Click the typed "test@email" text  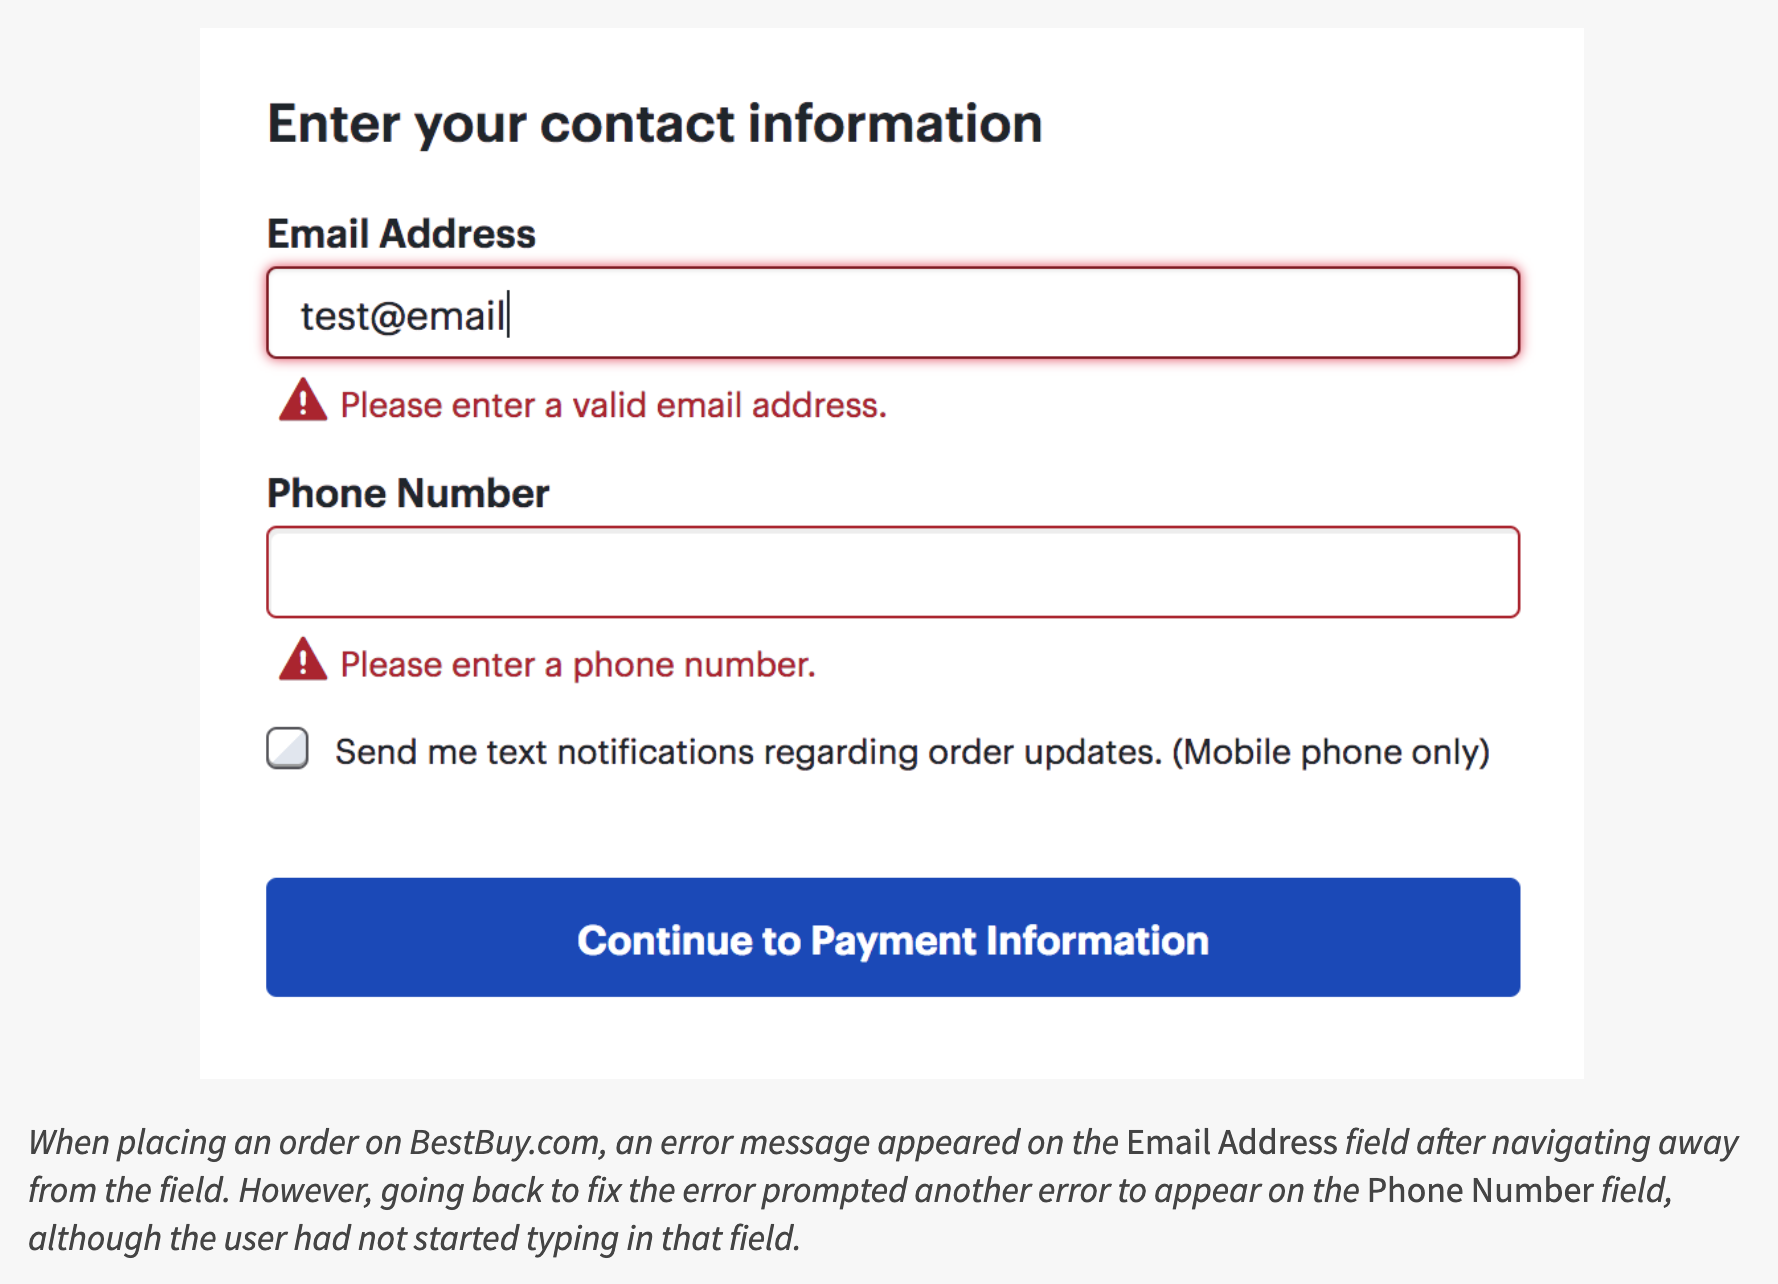tap(403, 316)
